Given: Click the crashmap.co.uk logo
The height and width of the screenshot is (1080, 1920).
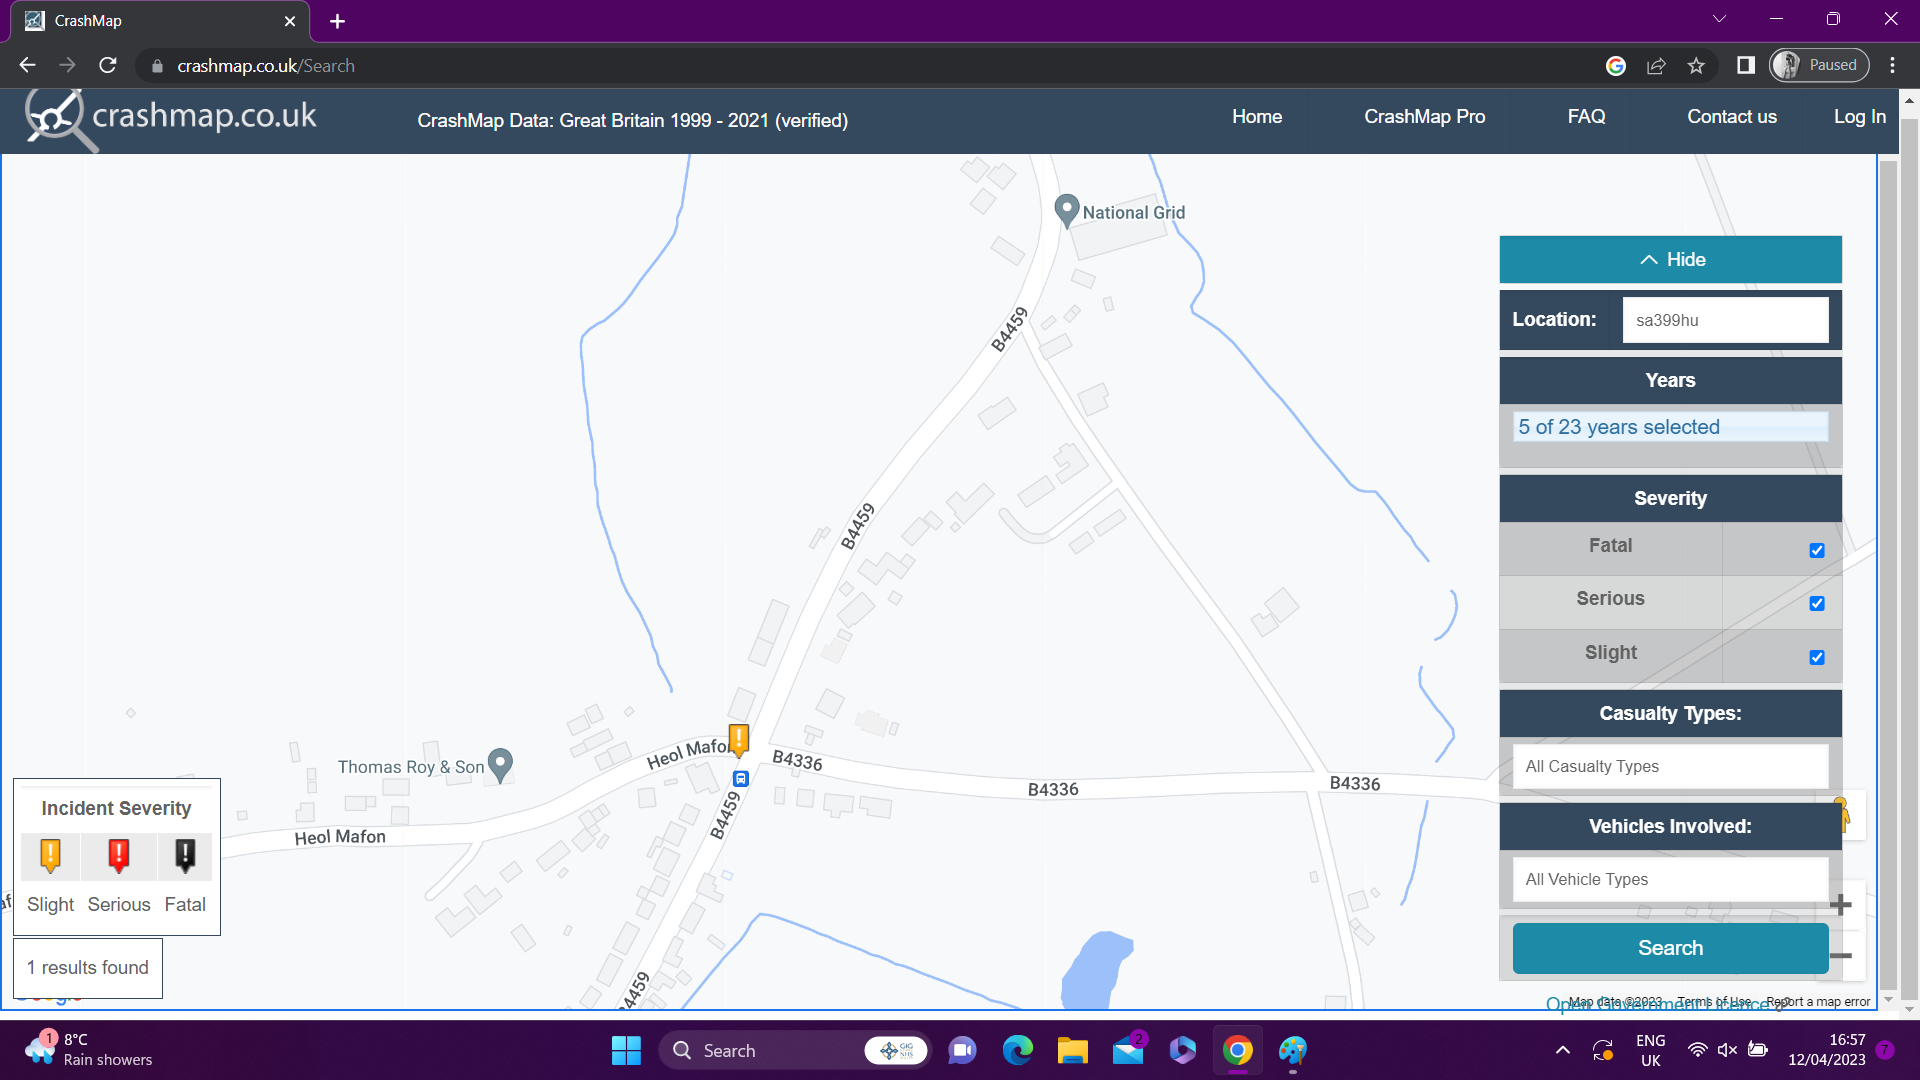Looking at the screenshot, I should click(x=171, y=118).
